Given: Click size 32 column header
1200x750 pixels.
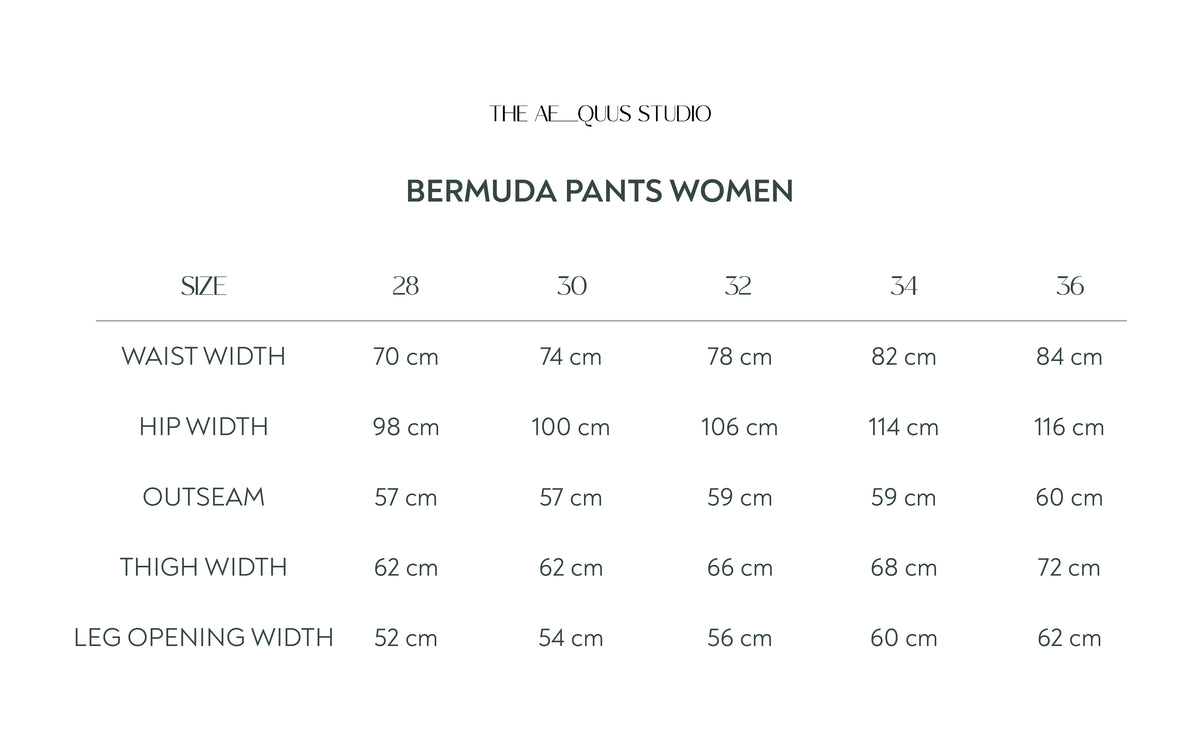Looking at the screenshot, I should pos(738,287).
